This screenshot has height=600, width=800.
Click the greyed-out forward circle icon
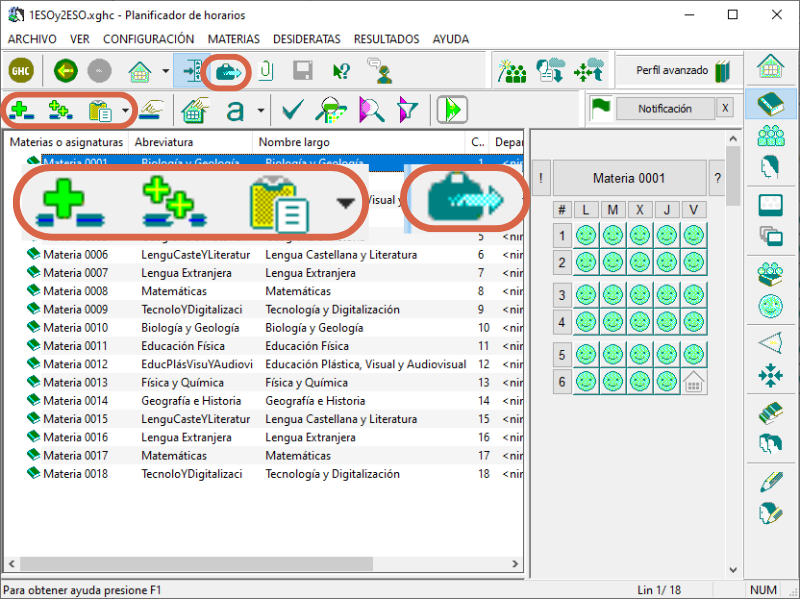(x=99, y=70)
